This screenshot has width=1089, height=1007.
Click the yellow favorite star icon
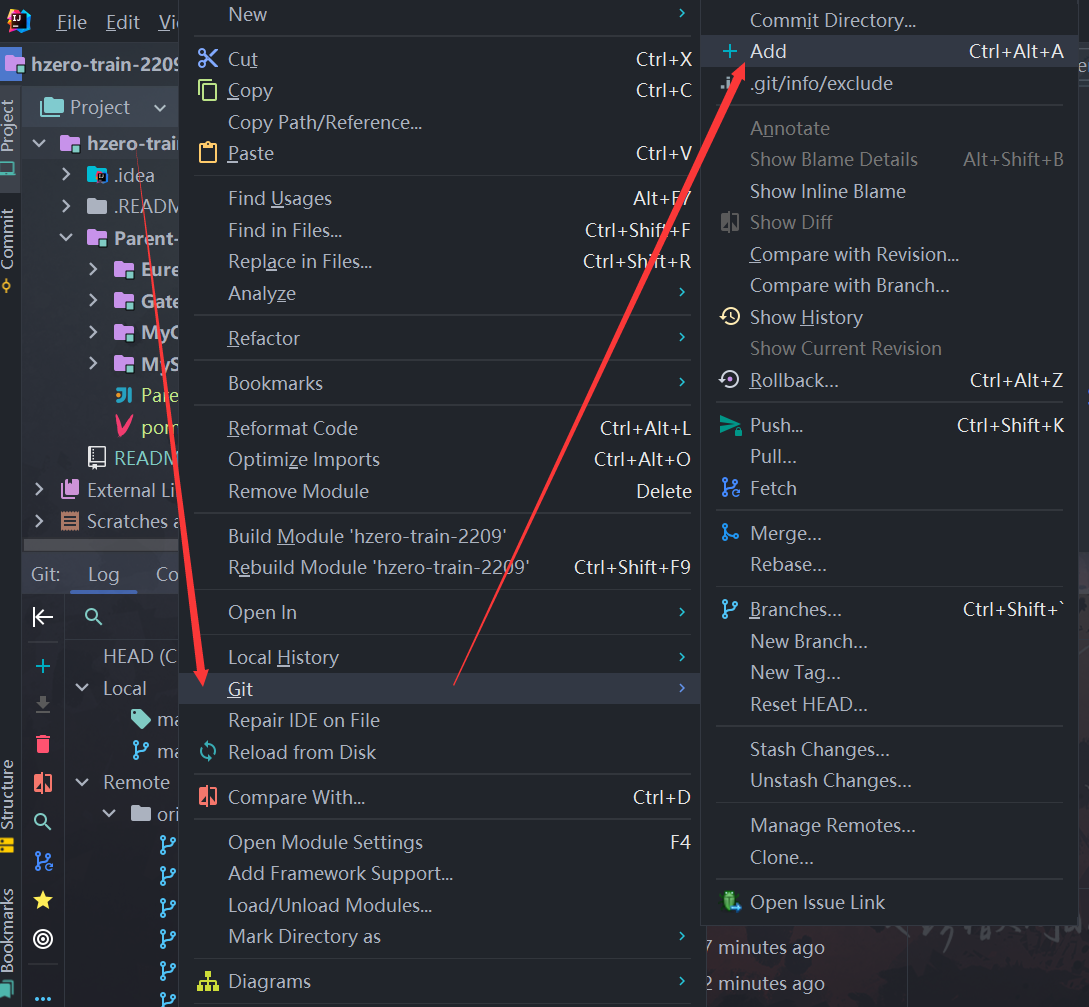[43, 900]
